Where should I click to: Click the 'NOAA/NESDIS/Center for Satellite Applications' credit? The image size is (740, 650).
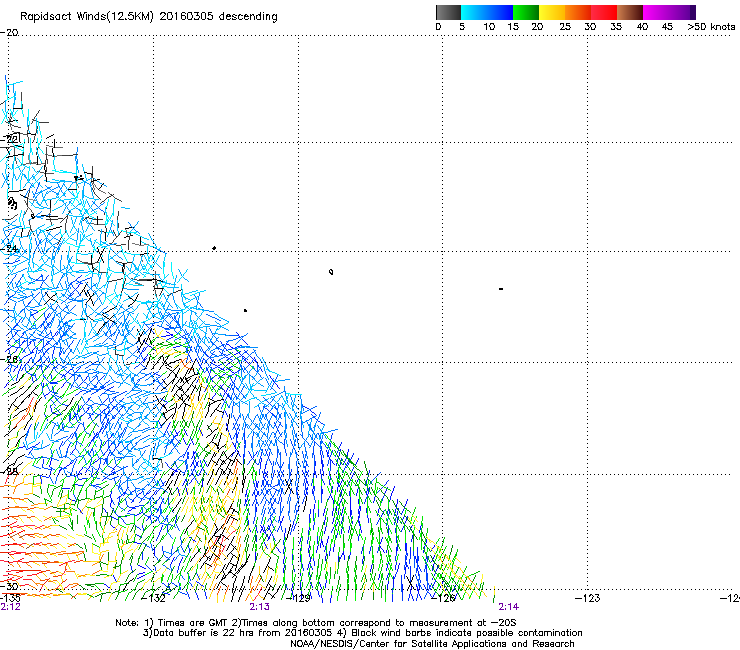(x=400, y=644)
